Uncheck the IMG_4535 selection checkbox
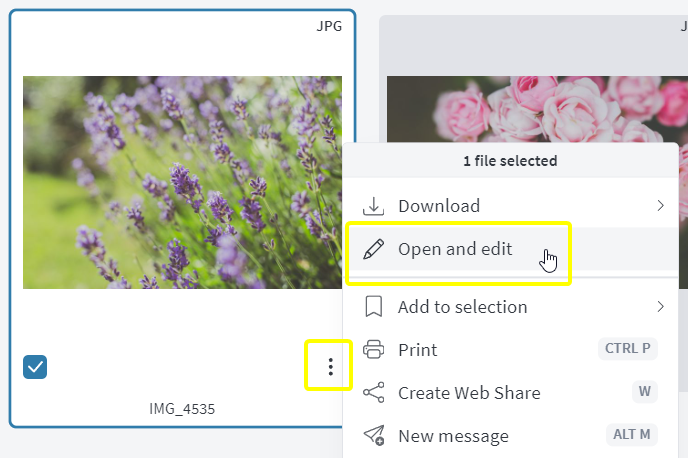Image resolution: width=688 pixels, height=458 pixels. pyautogui.click(x=35, y=367)
